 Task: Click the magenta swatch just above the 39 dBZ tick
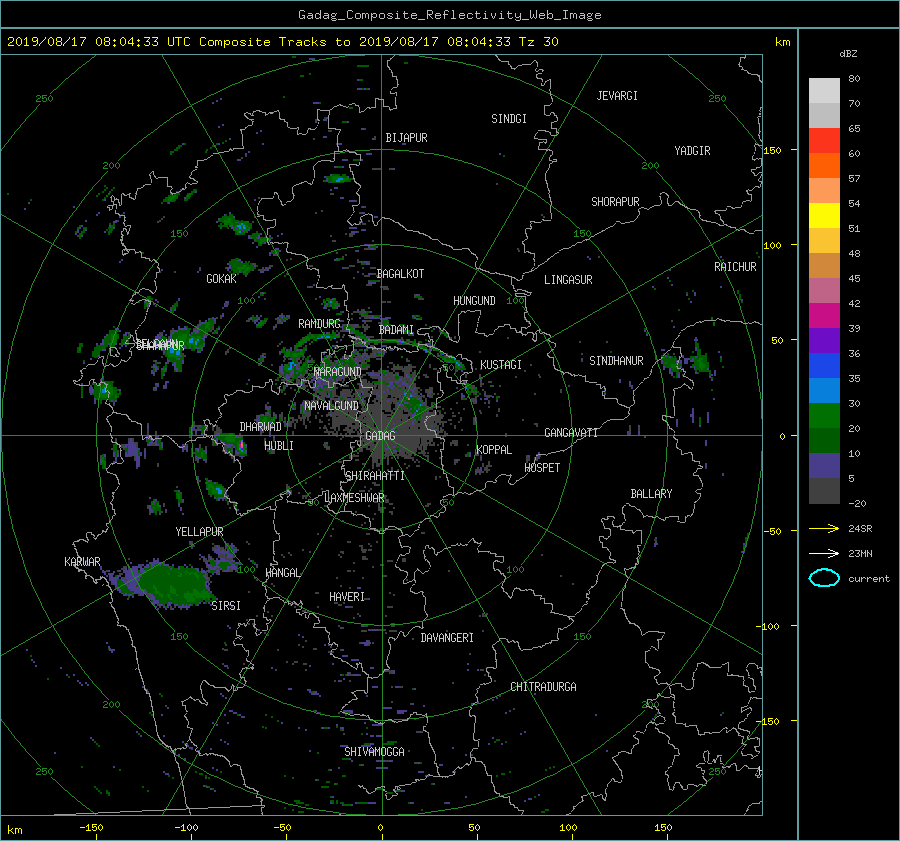click(x=824, y=315)
